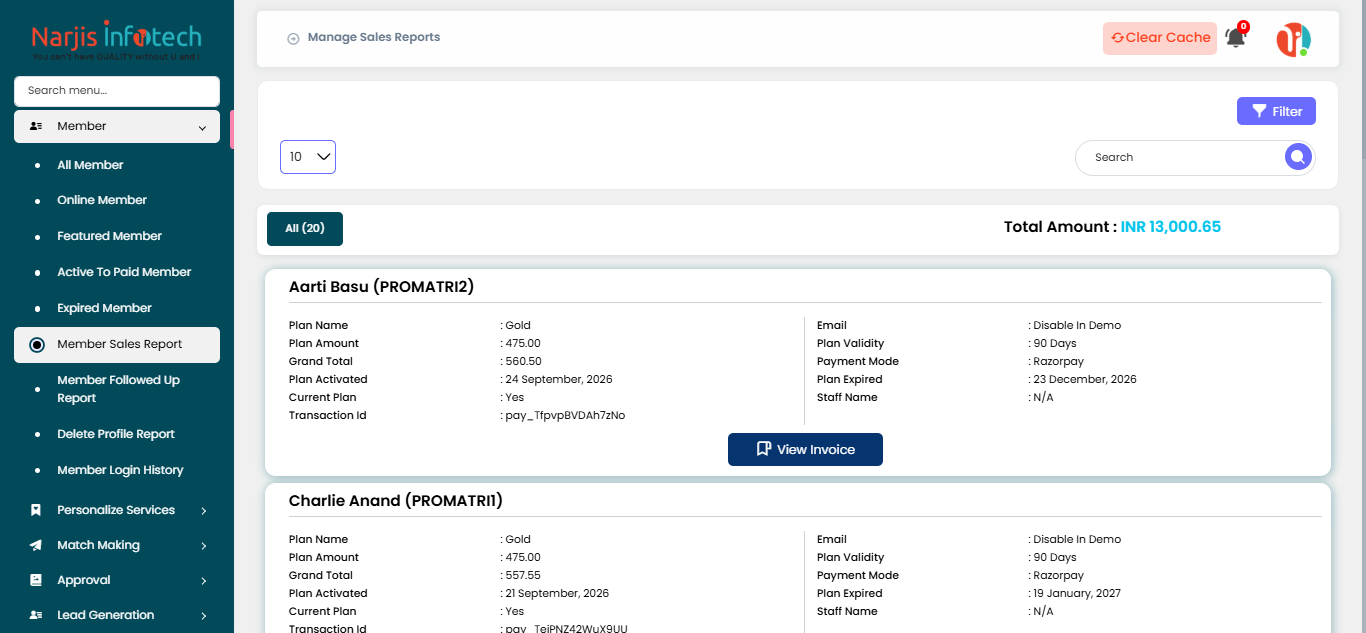1366x633 pixels.
Task: Open the rows-per-page dropdown showing 10
Action: pyautogui.click(x=308, y=157)
